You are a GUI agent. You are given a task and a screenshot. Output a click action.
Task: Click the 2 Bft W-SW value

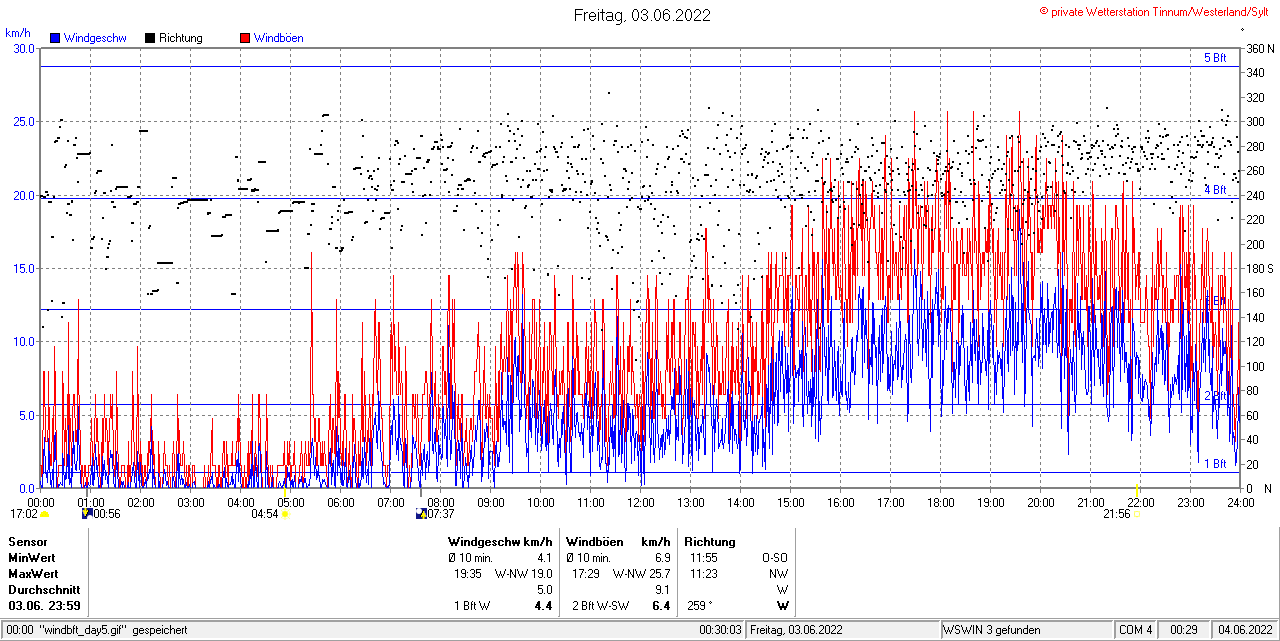pyautogui.click(x=601, y=606)
